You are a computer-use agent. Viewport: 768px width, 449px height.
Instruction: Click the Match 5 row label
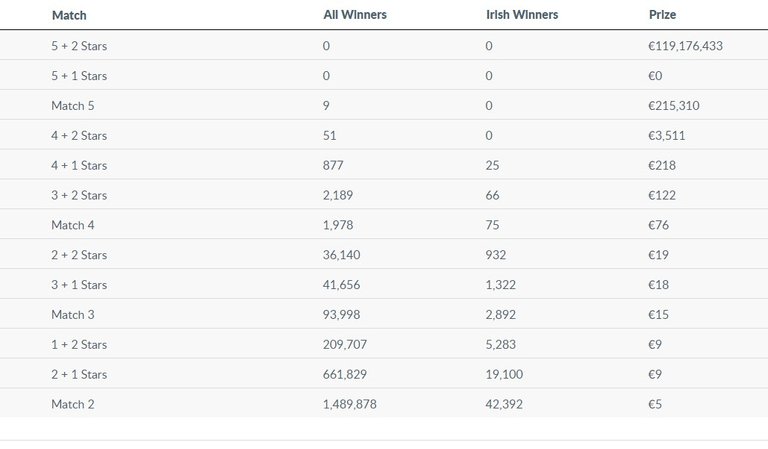coord(73,105)
